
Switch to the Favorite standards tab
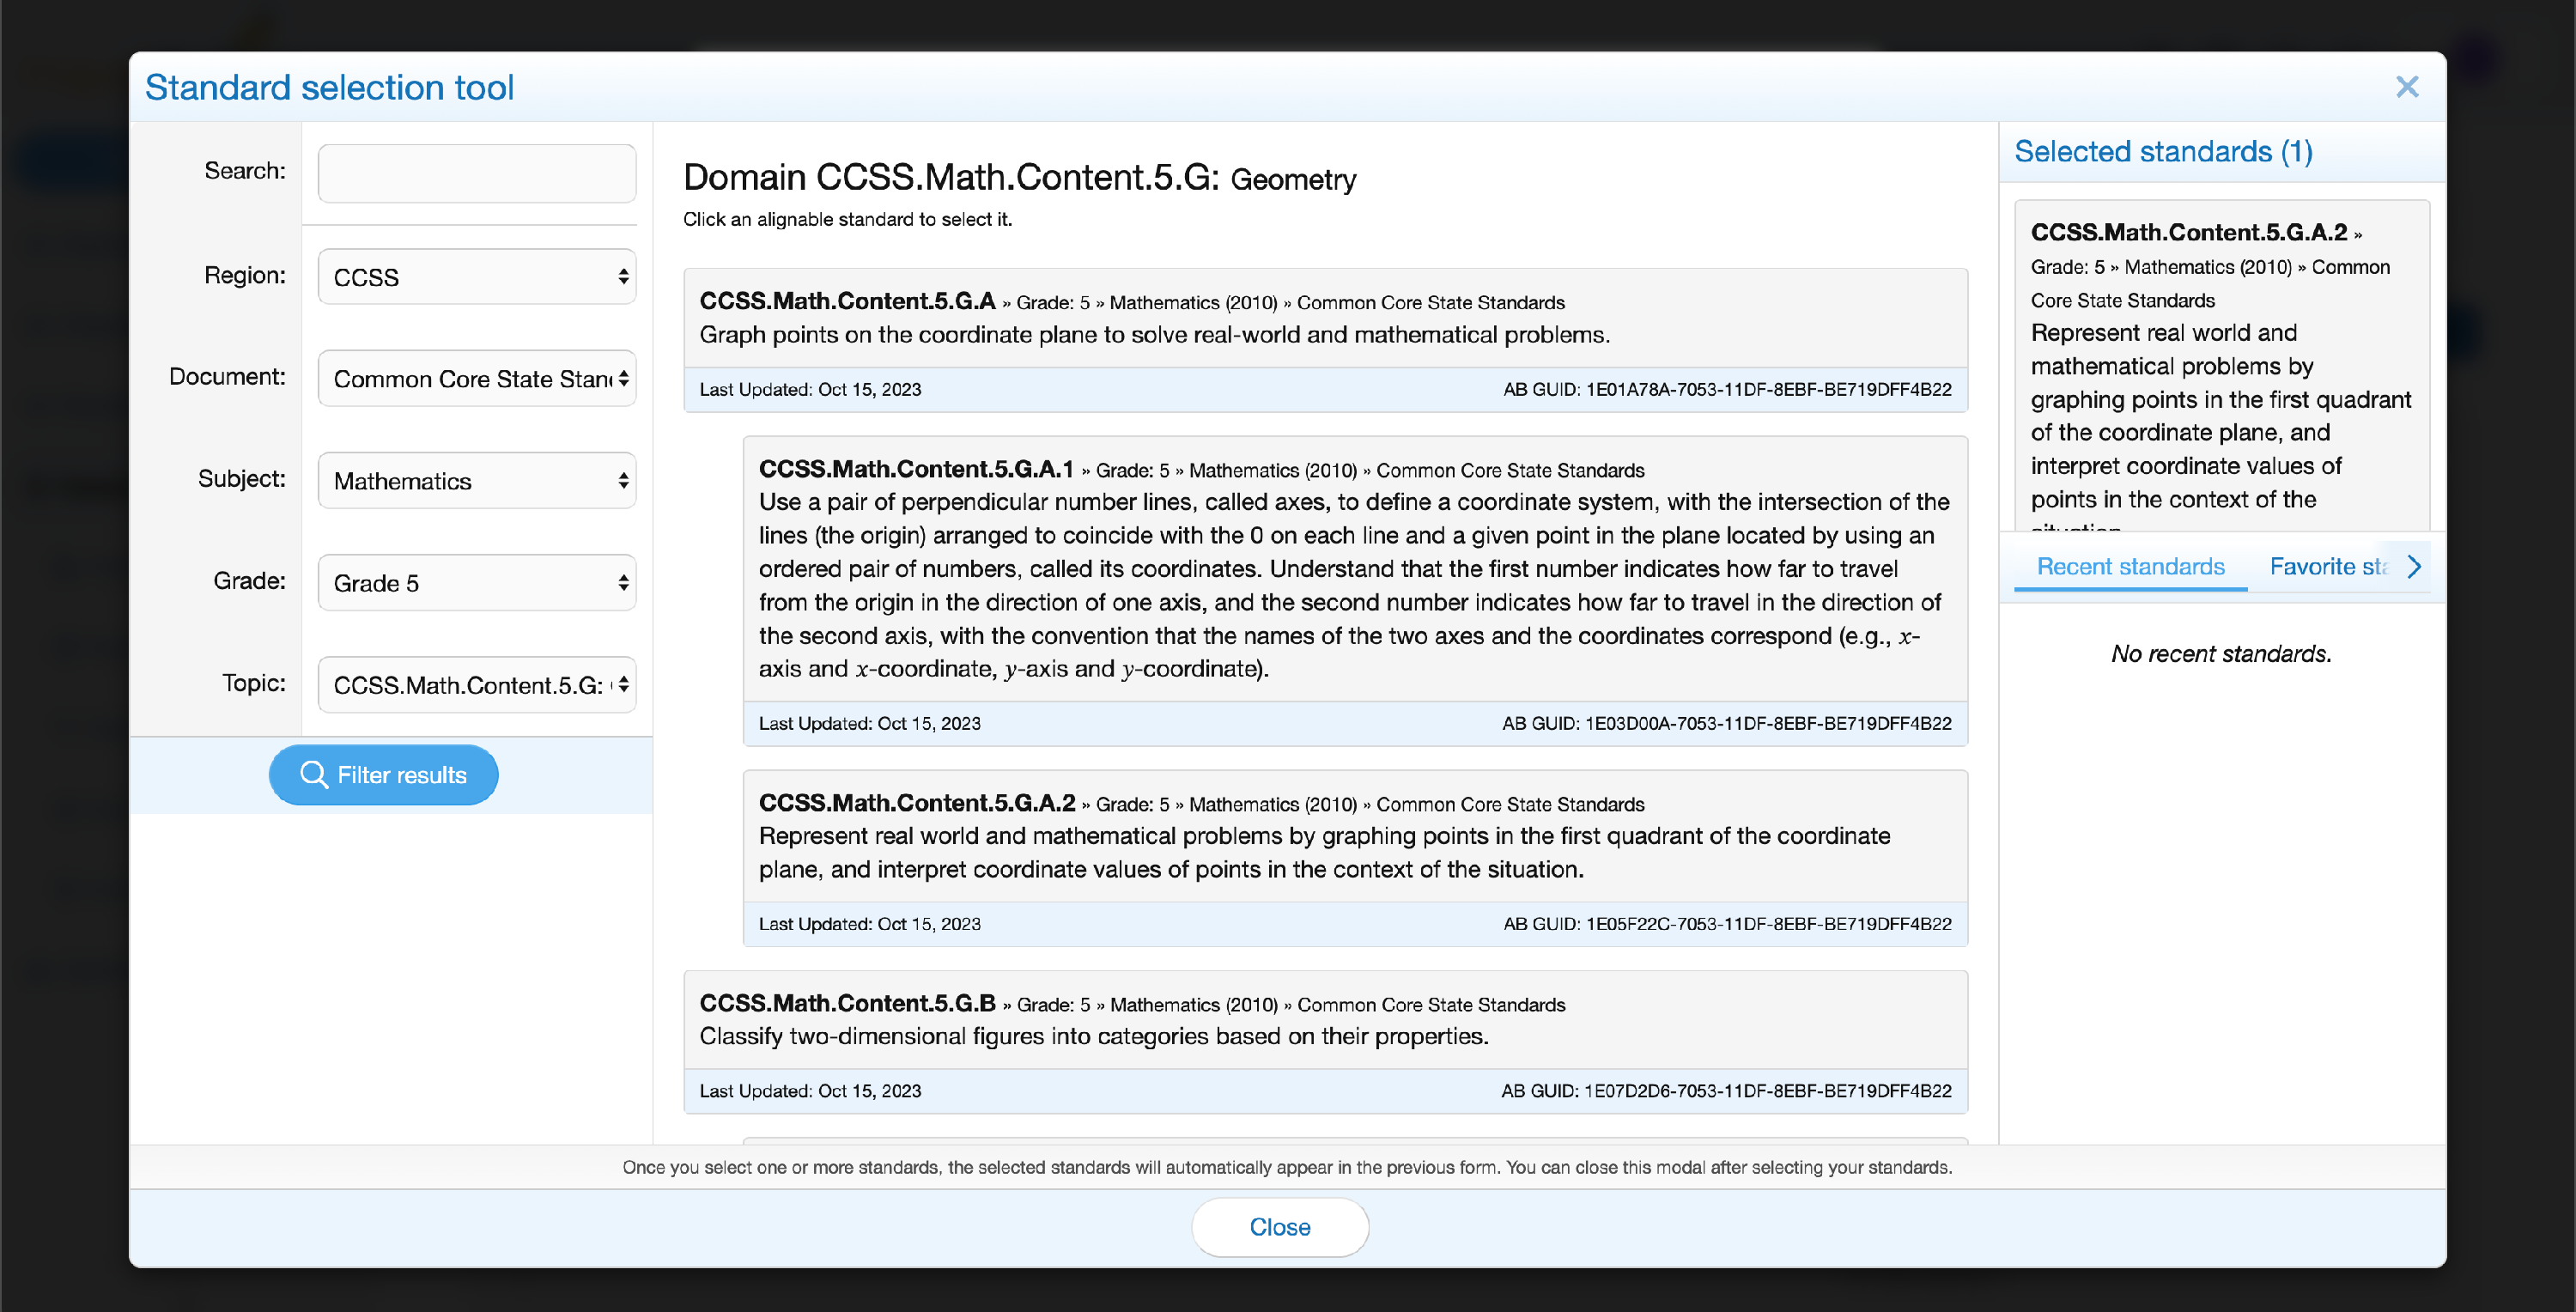[x=2328, y=567]
